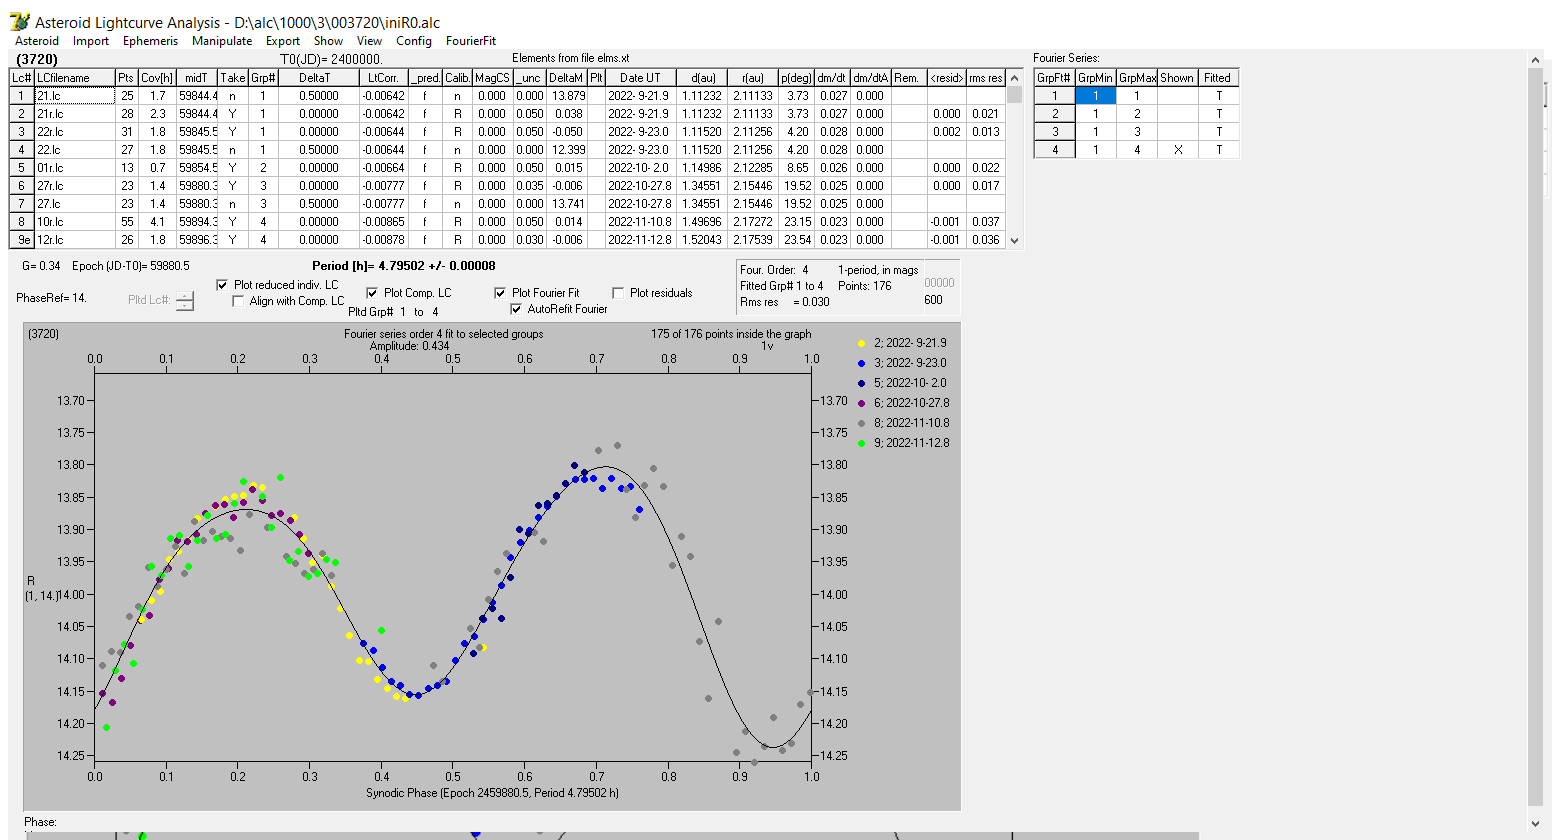Open the Ephemeris menu
Screen dimensions: 1552x840
click(150, 41)
